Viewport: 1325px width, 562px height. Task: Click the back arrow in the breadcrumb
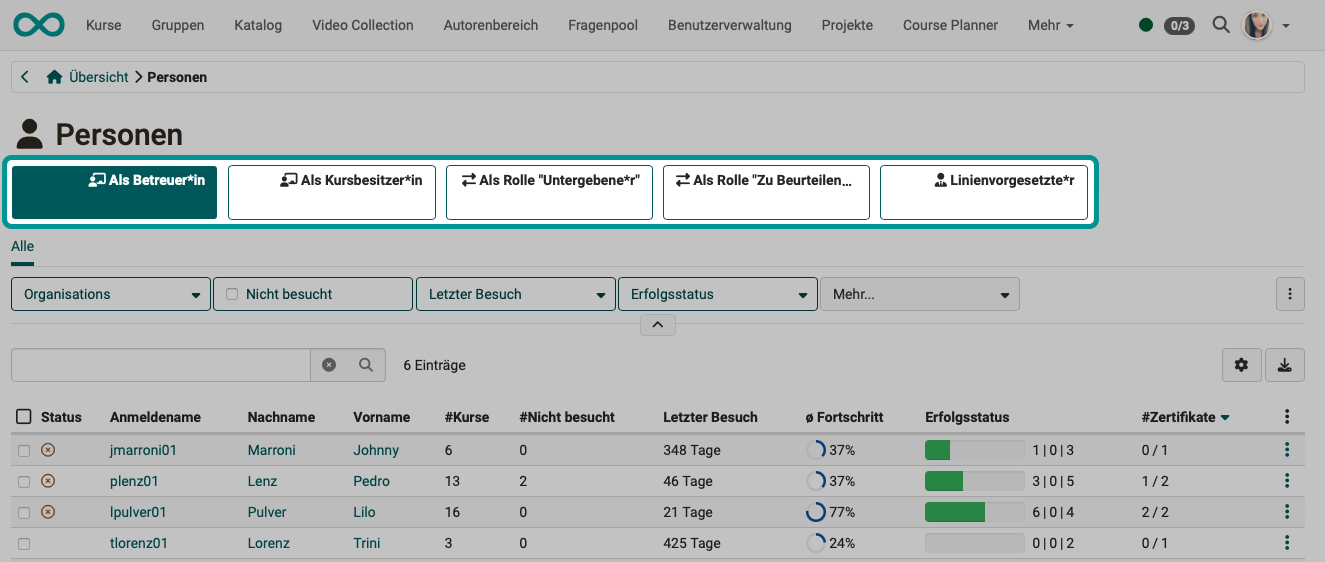pos(25,77)
